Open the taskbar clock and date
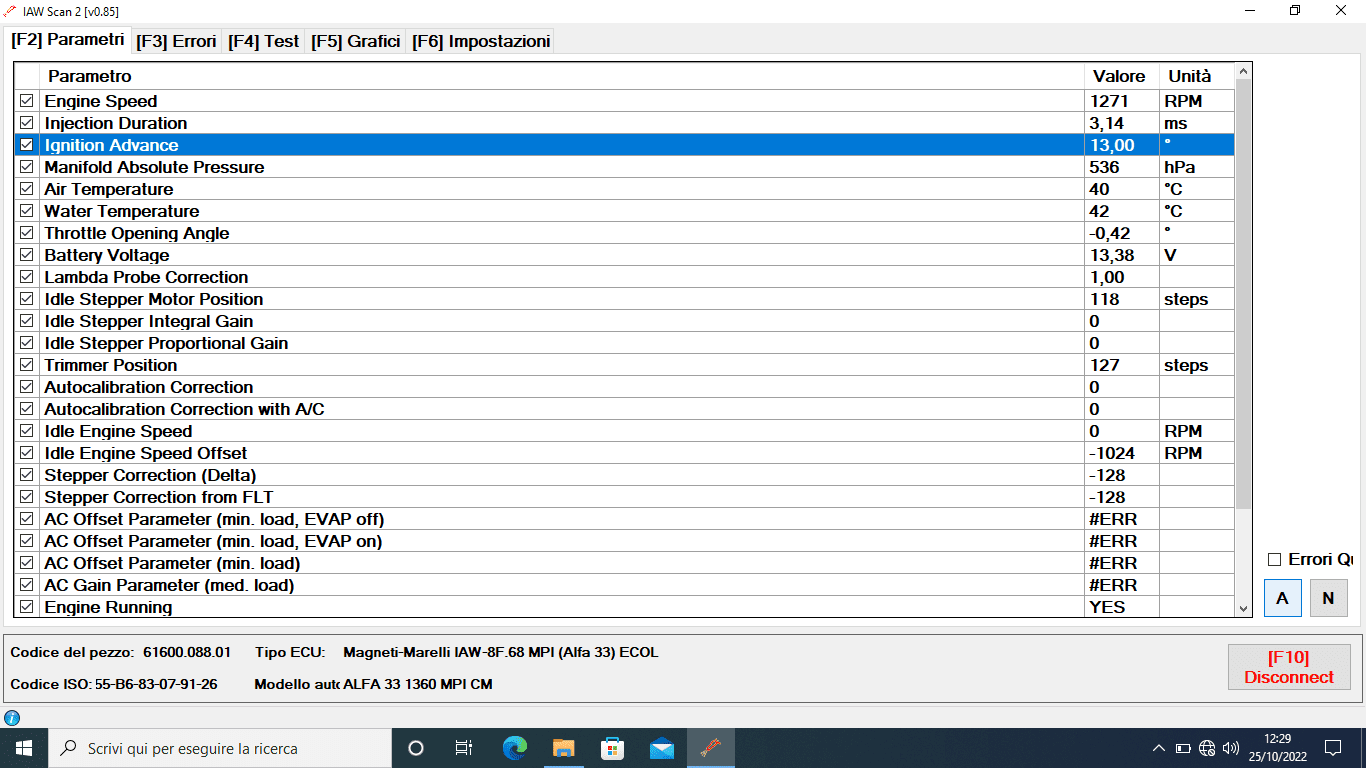Image resolution: width=1366 pixels, height=768 pixels. [x=1276, y=748]
